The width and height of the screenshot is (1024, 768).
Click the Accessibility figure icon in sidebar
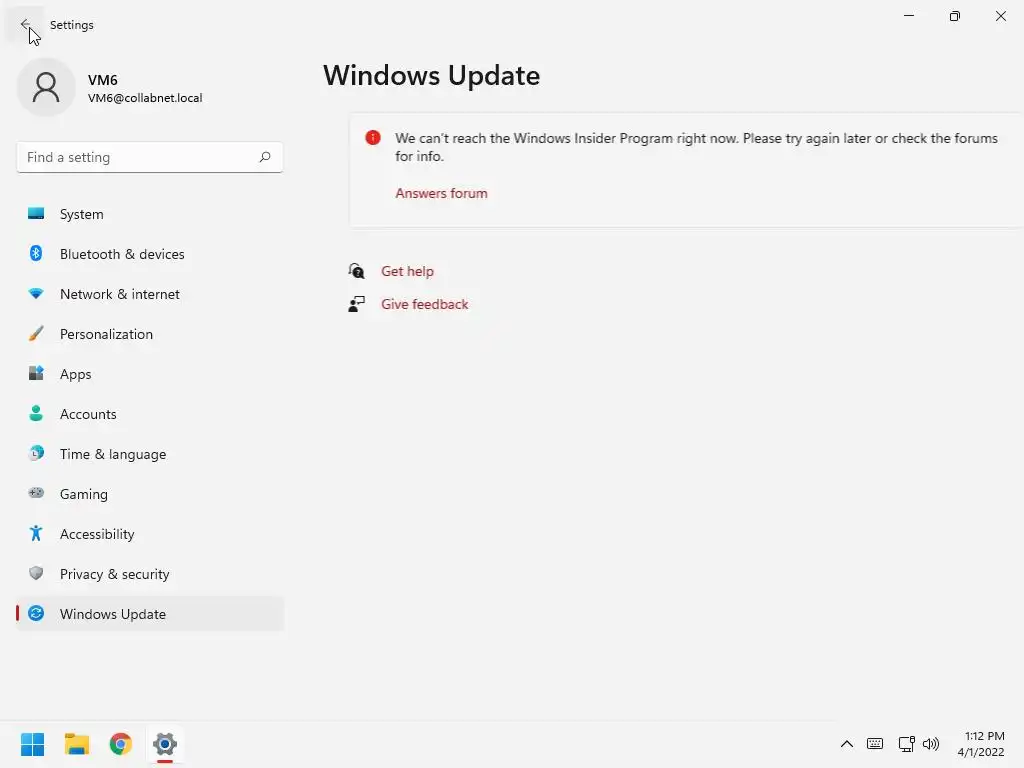click(36, 534)
